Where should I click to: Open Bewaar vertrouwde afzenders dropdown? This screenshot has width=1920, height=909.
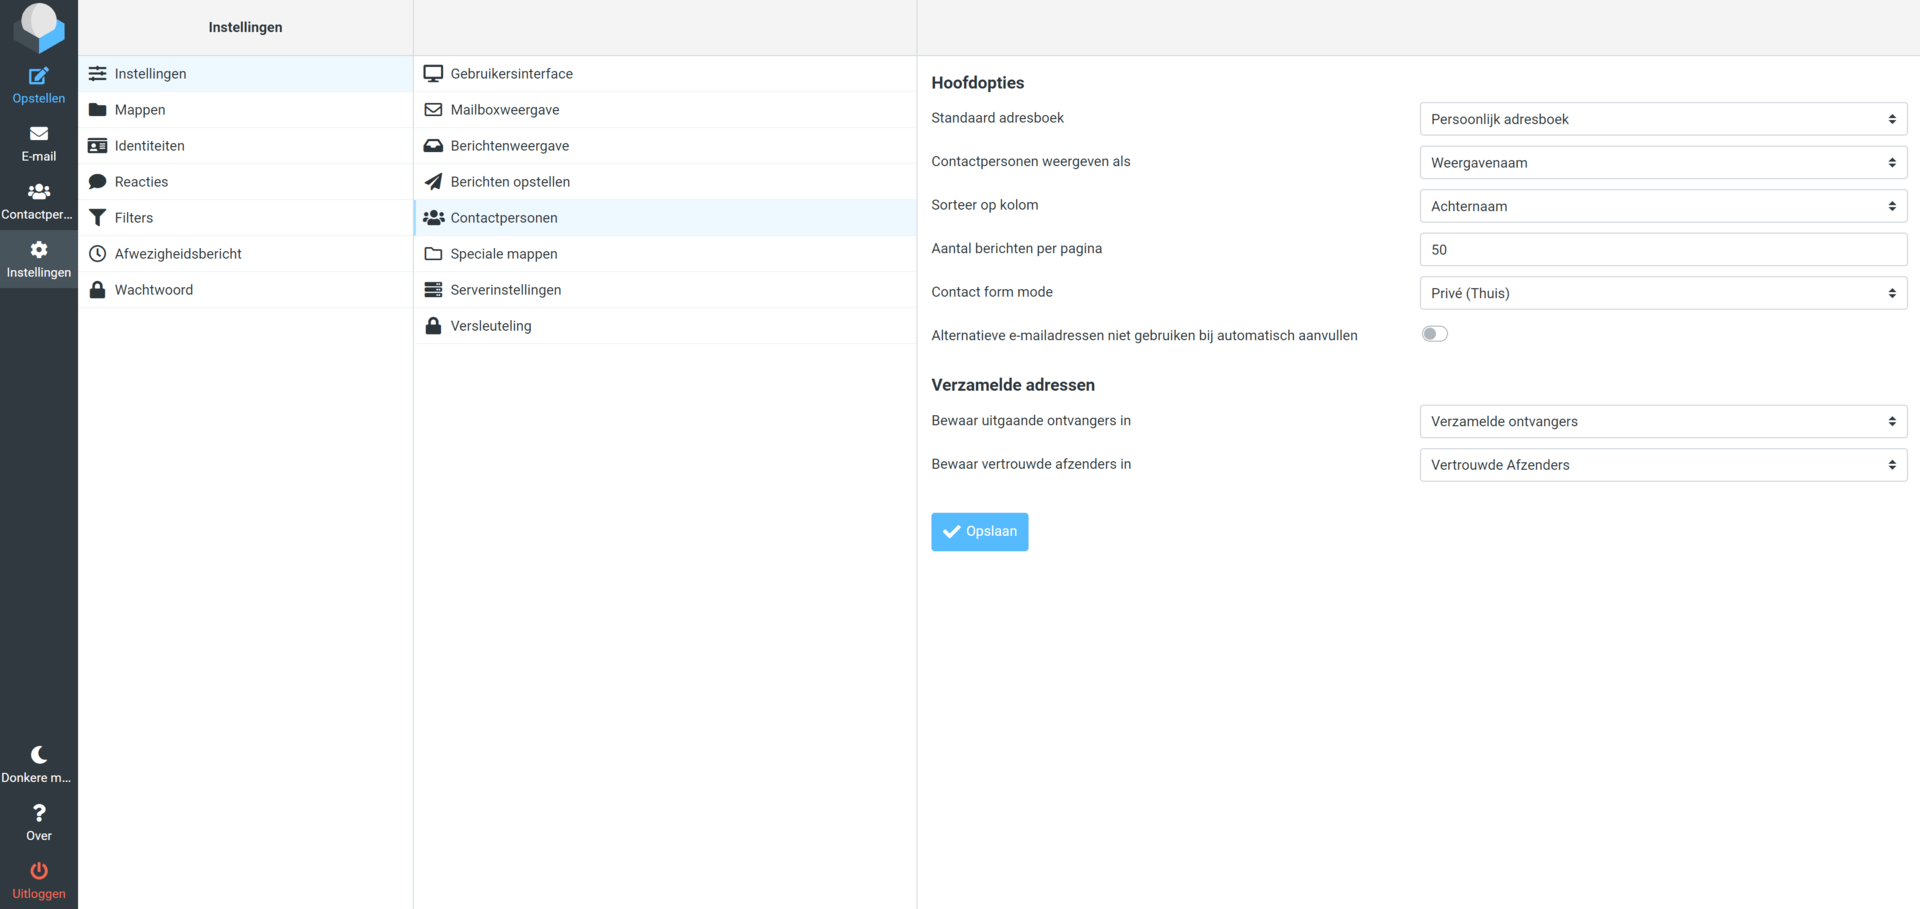click(1663, 465)
